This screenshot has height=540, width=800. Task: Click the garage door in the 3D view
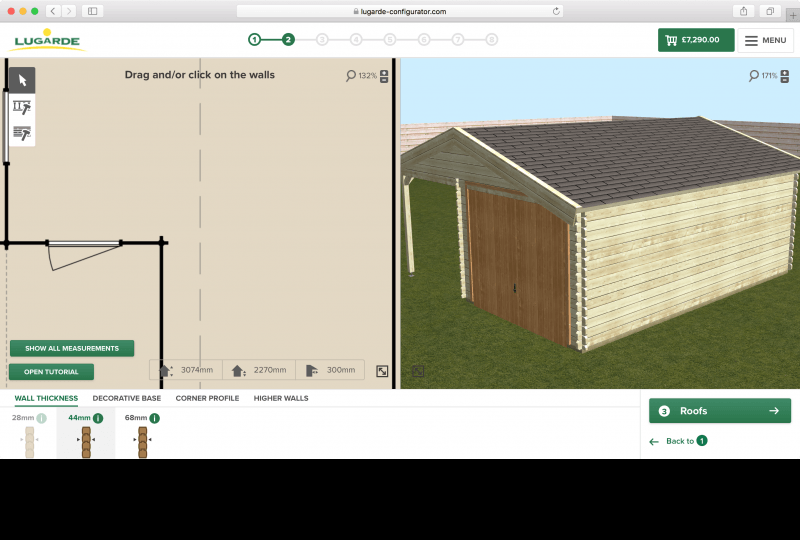(518, 264)
